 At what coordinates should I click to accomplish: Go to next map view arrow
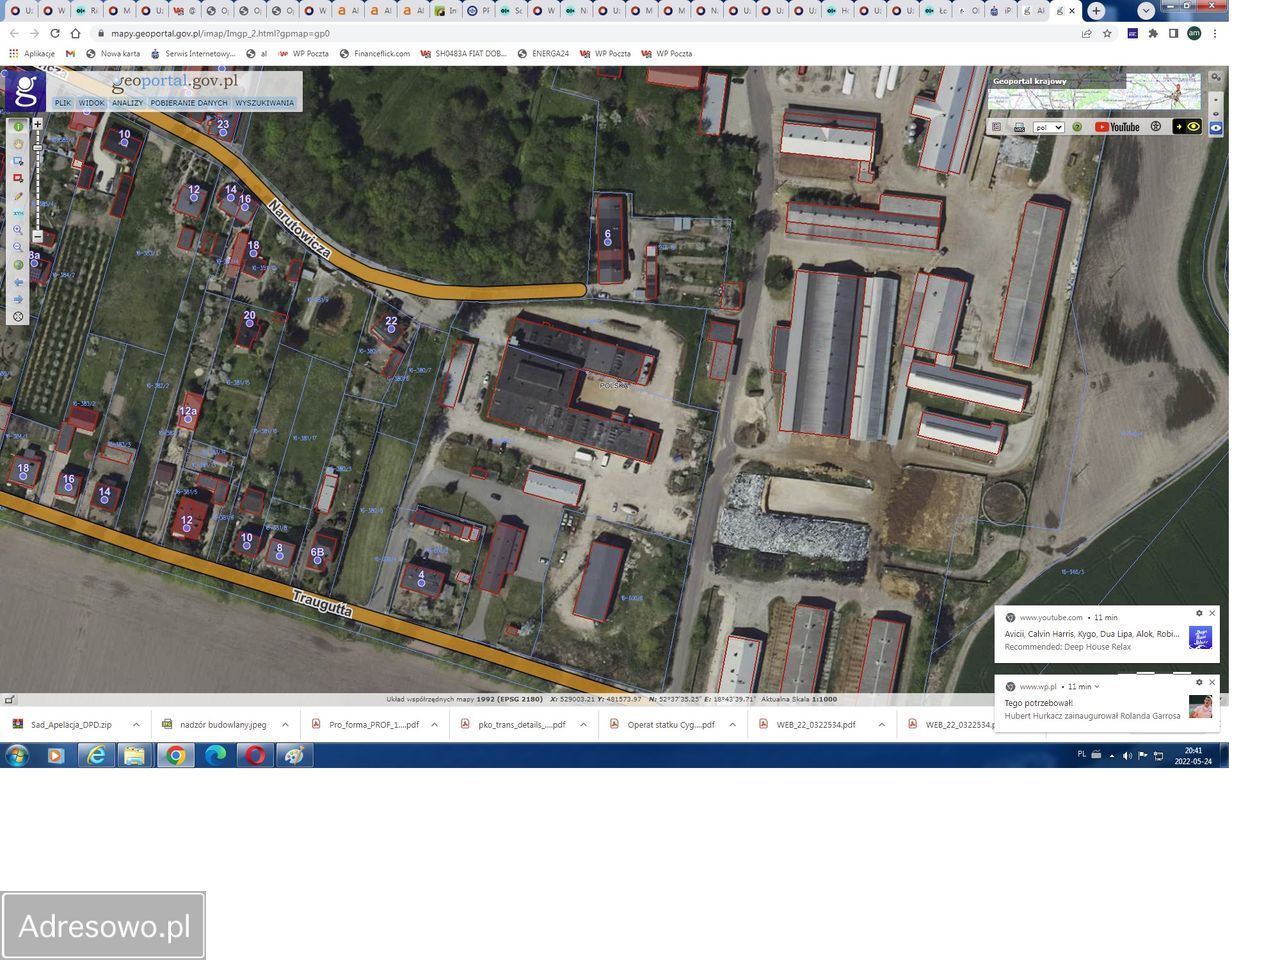click(x=18, y=299)
